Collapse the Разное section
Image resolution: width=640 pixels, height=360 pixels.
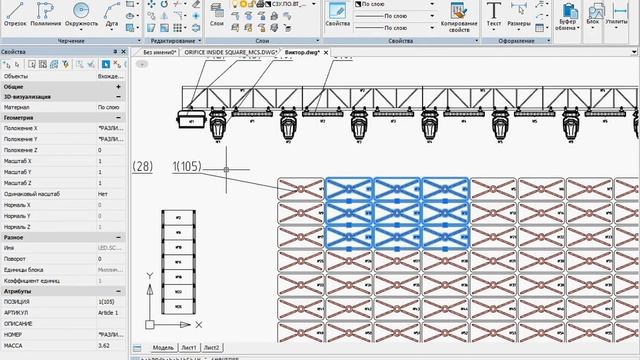click(x=118, y=237)
